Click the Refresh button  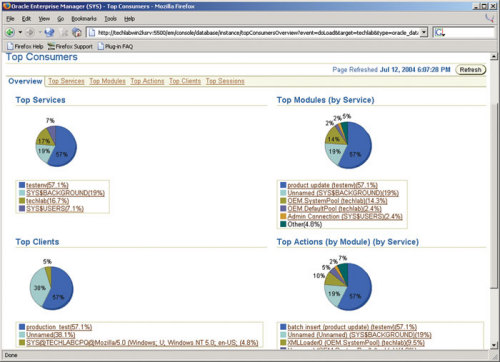pyautogui.click(x=470, y=70)
